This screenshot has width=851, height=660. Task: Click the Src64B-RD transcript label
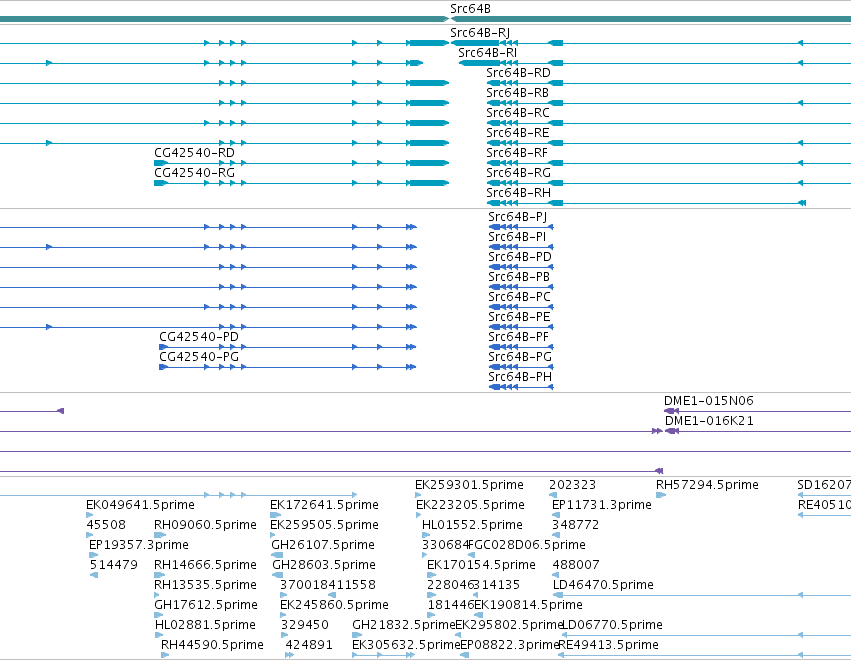click(x=518, y=73)
